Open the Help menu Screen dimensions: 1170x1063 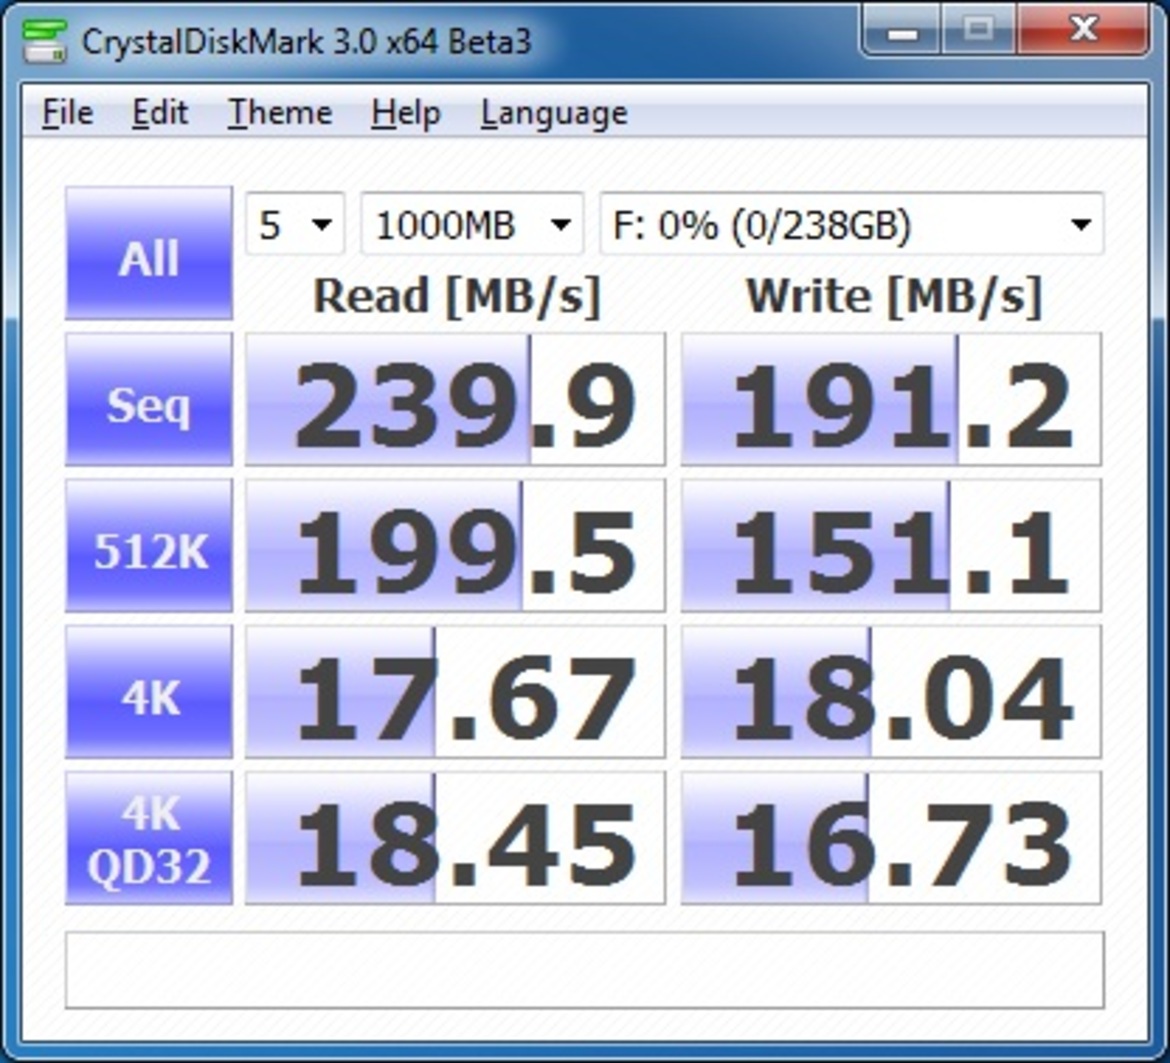[406, 113]
